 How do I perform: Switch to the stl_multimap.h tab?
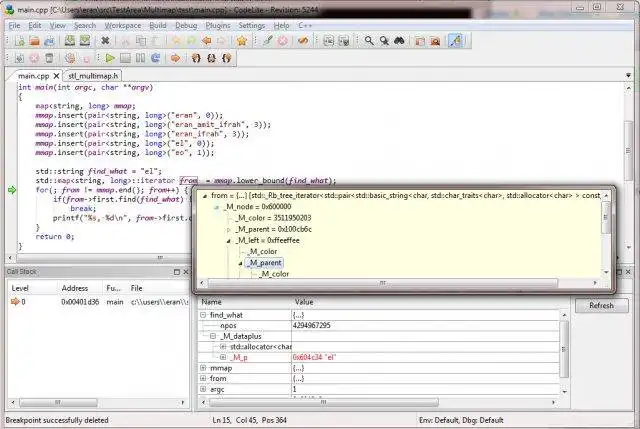pyautogui.click(x=93, y=75)
